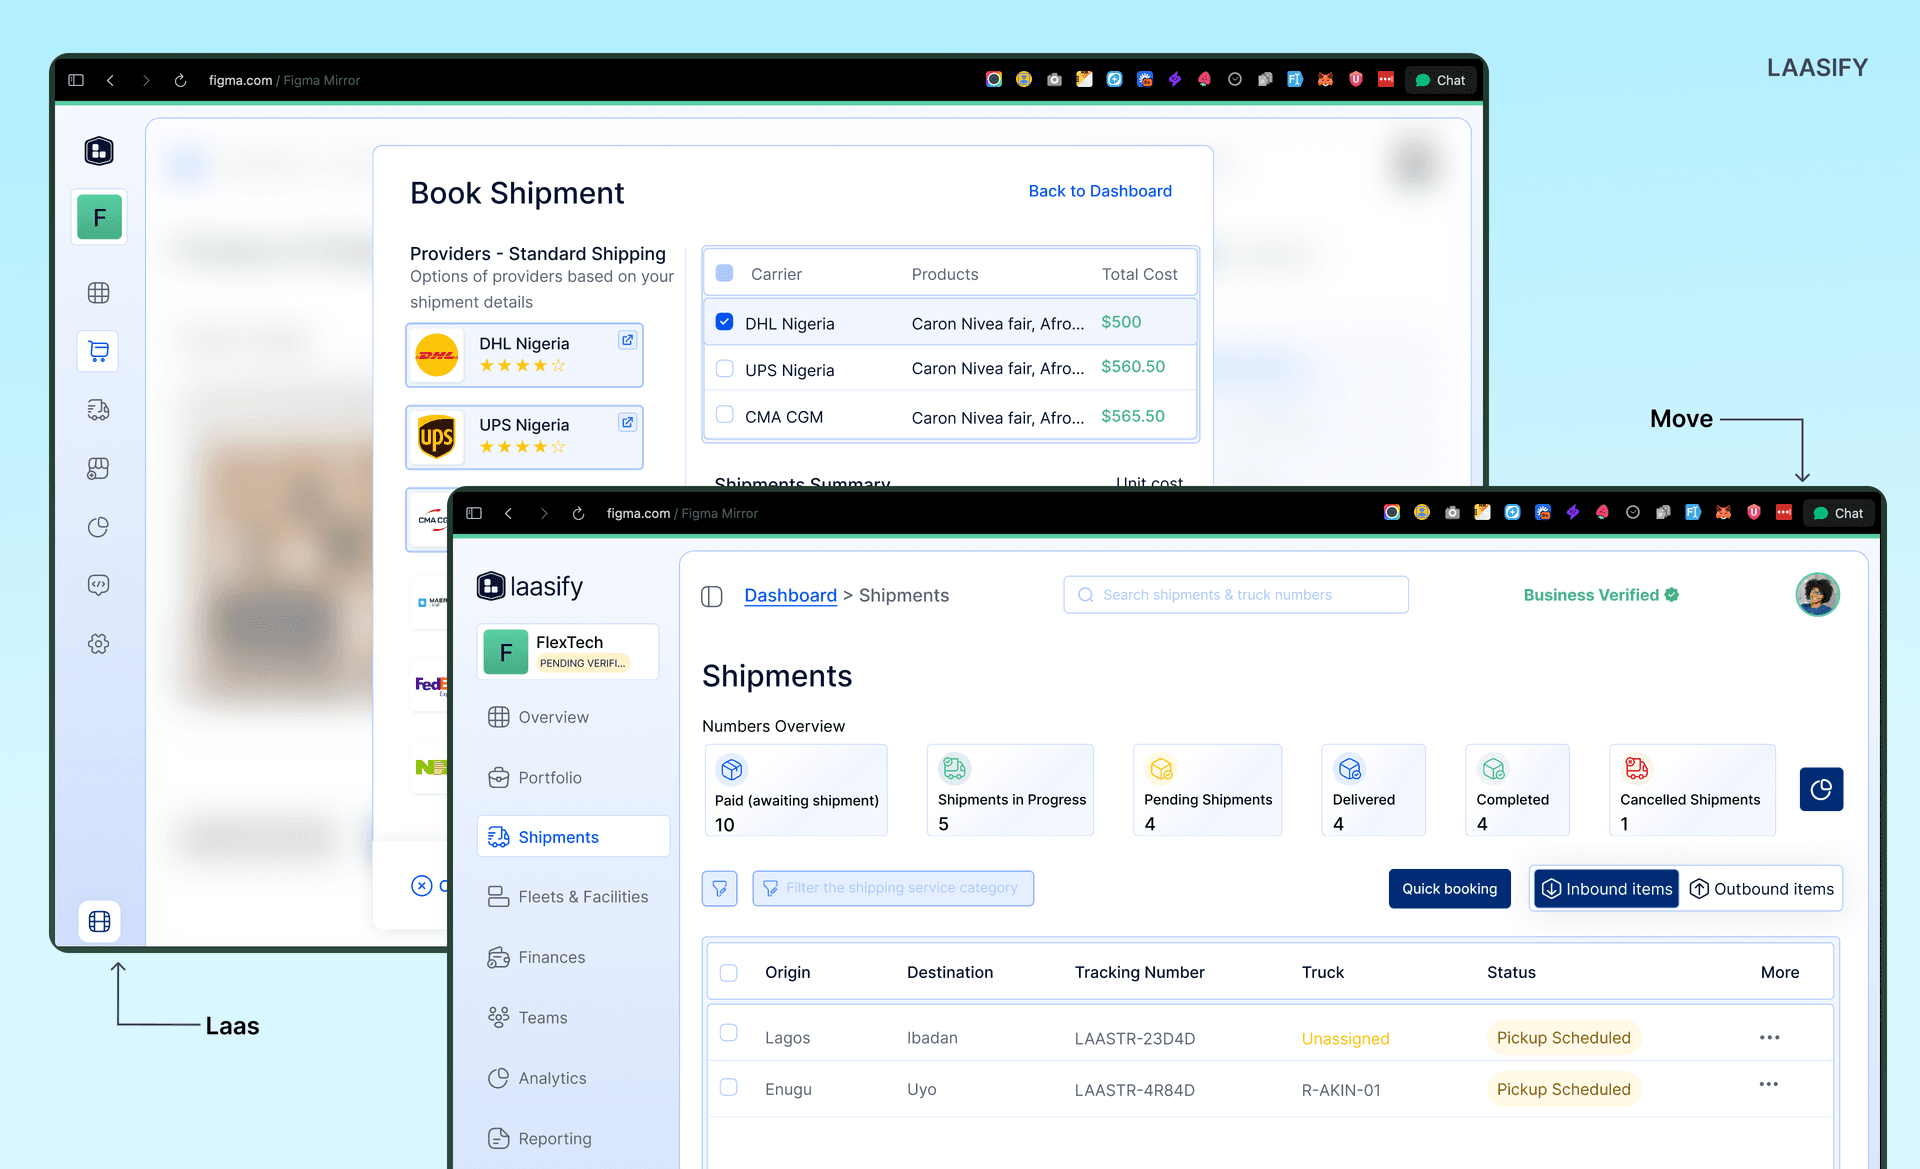Click Back to Dashboard link

click(x=1100, y=191)
